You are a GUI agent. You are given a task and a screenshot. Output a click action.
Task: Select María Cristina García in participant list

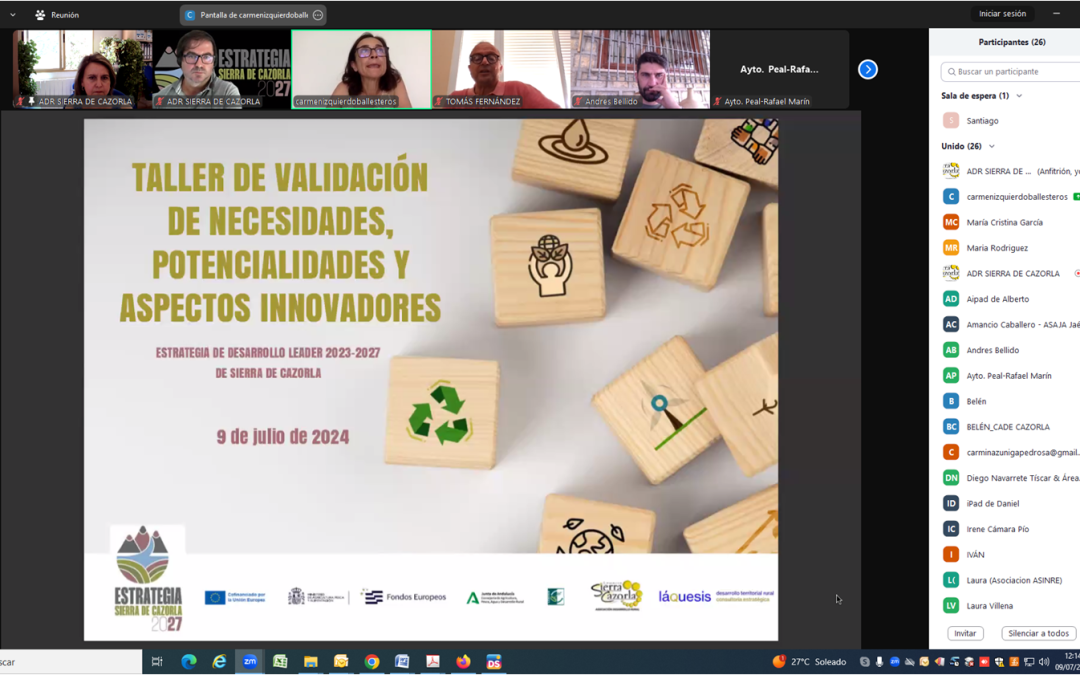click(1004, 222)
